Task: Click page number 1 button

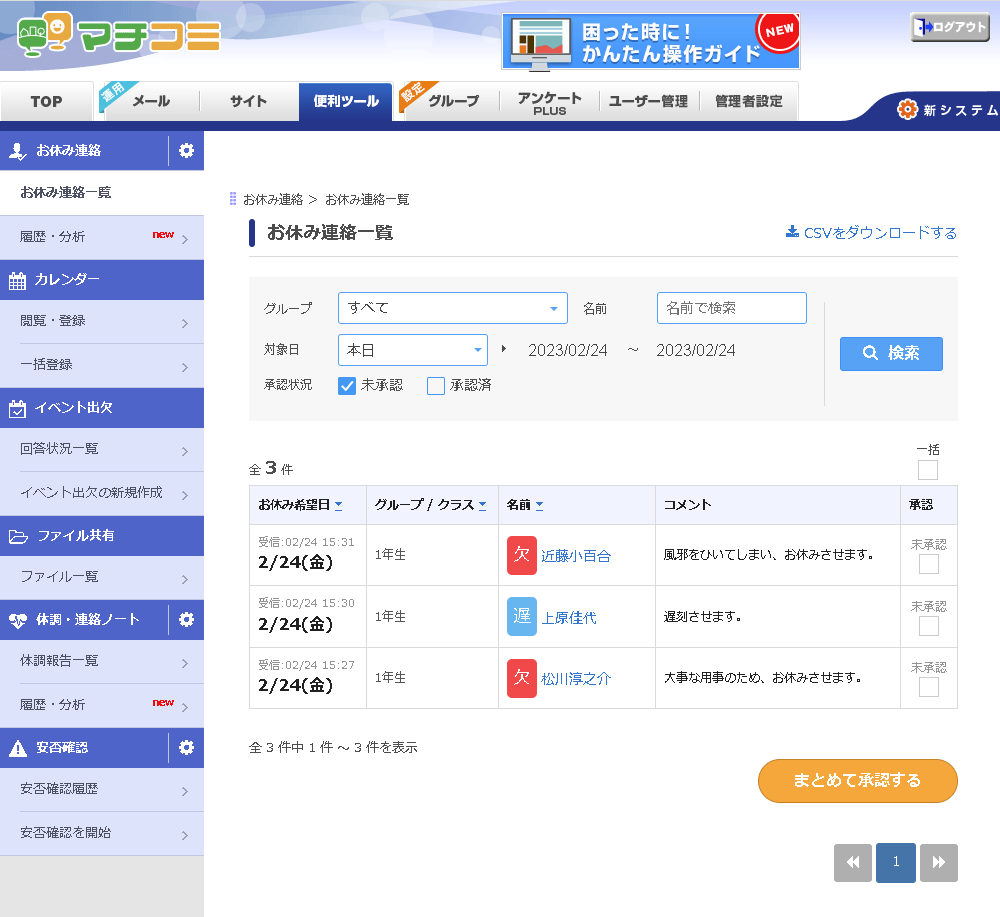Action: click(x=896, y=862)
